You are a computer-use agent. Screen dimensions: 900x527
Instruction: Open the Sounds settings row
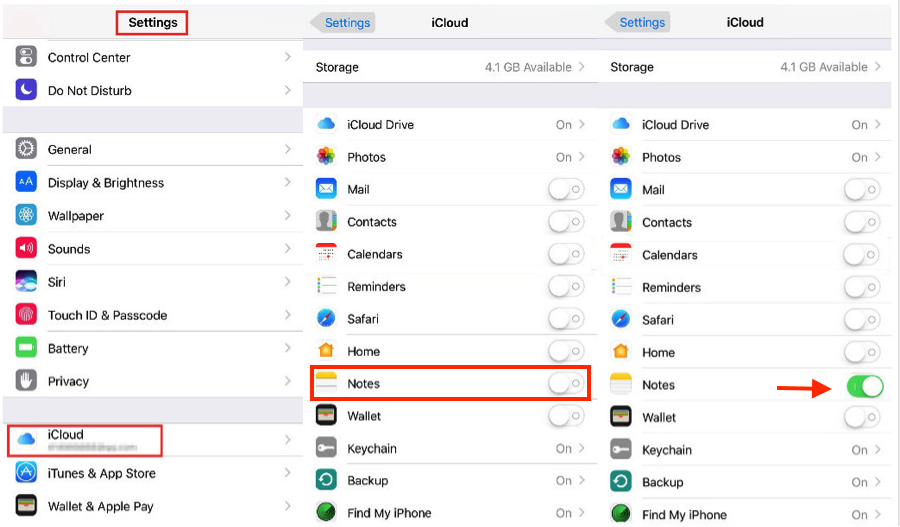point(153,249)
